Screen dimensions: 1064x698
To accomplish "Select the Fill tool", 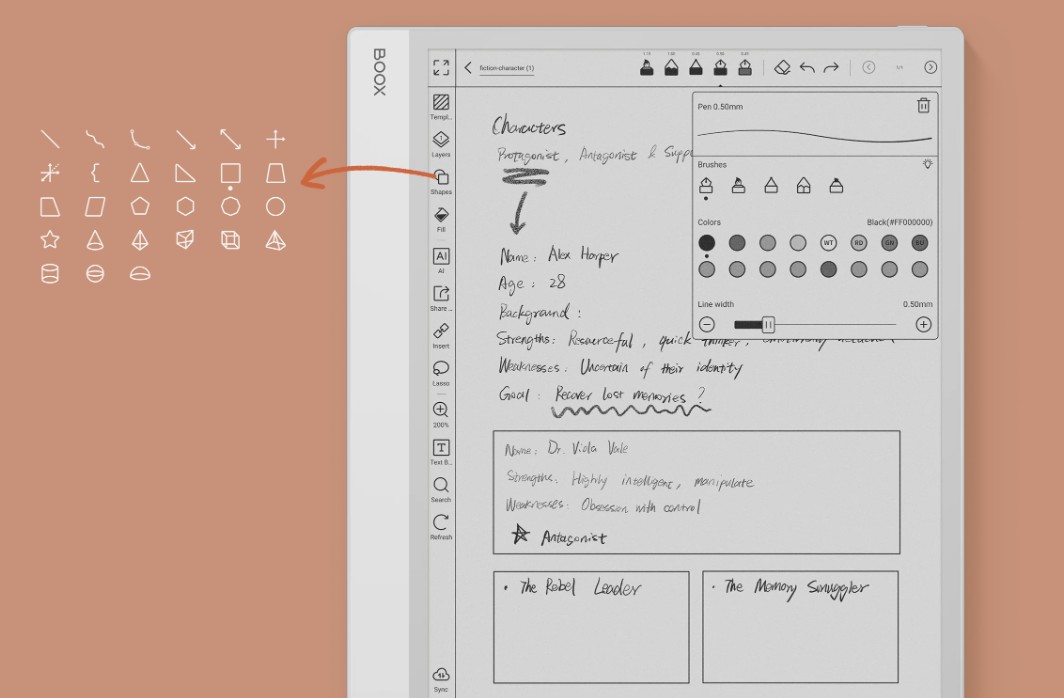I will point(441,219).
